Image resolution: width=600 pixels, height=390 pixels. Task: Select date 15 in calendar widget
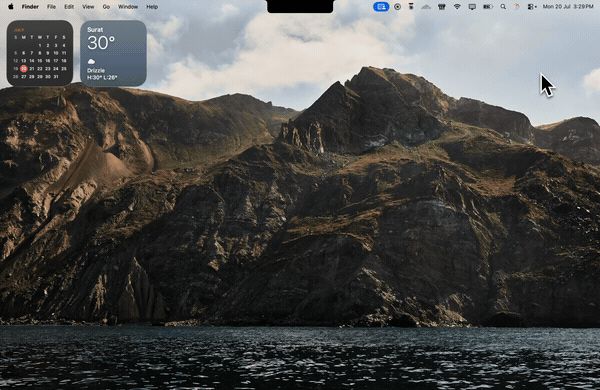(x=40, y=61)
